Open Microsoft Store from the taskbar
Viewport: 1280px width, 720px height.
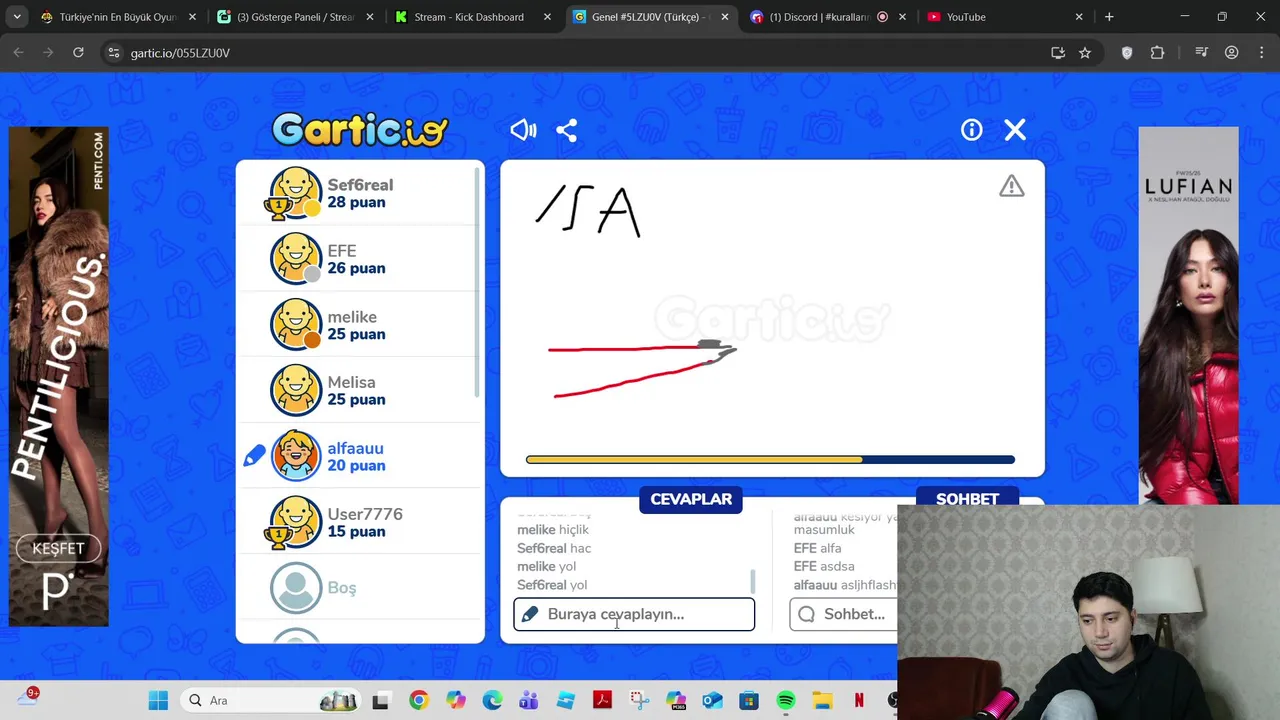coord(749,701)
